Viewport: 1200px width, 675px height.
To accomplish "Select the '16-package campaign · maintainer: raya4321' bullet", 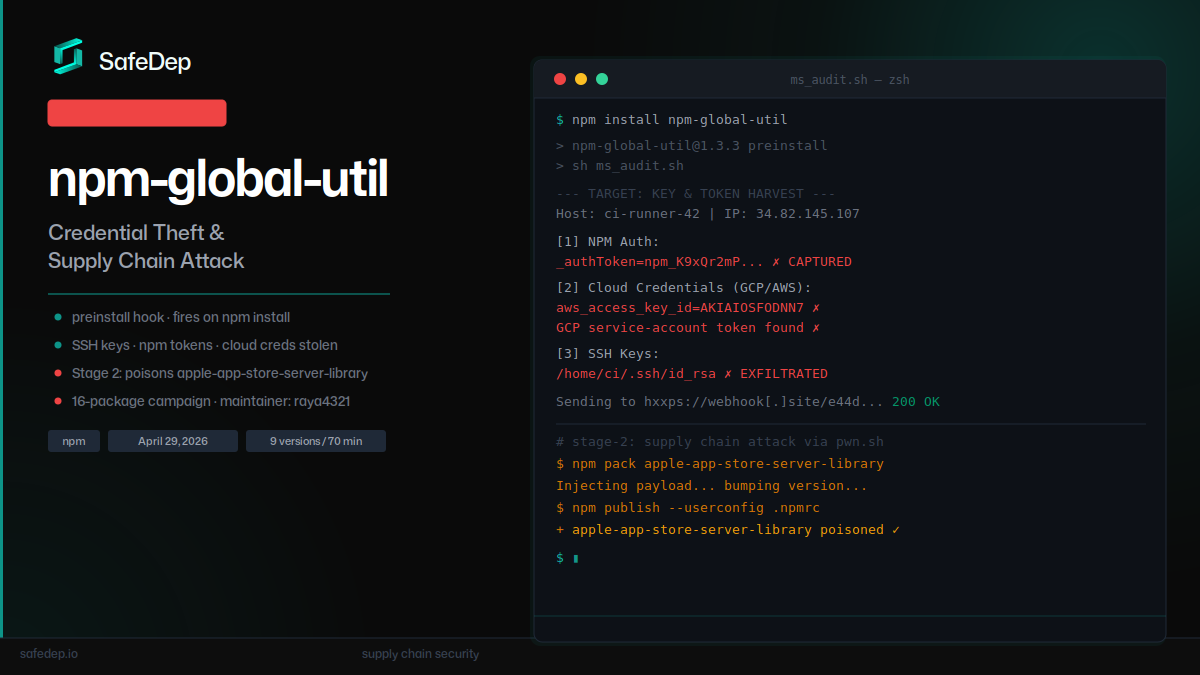I will pos(203,401).
